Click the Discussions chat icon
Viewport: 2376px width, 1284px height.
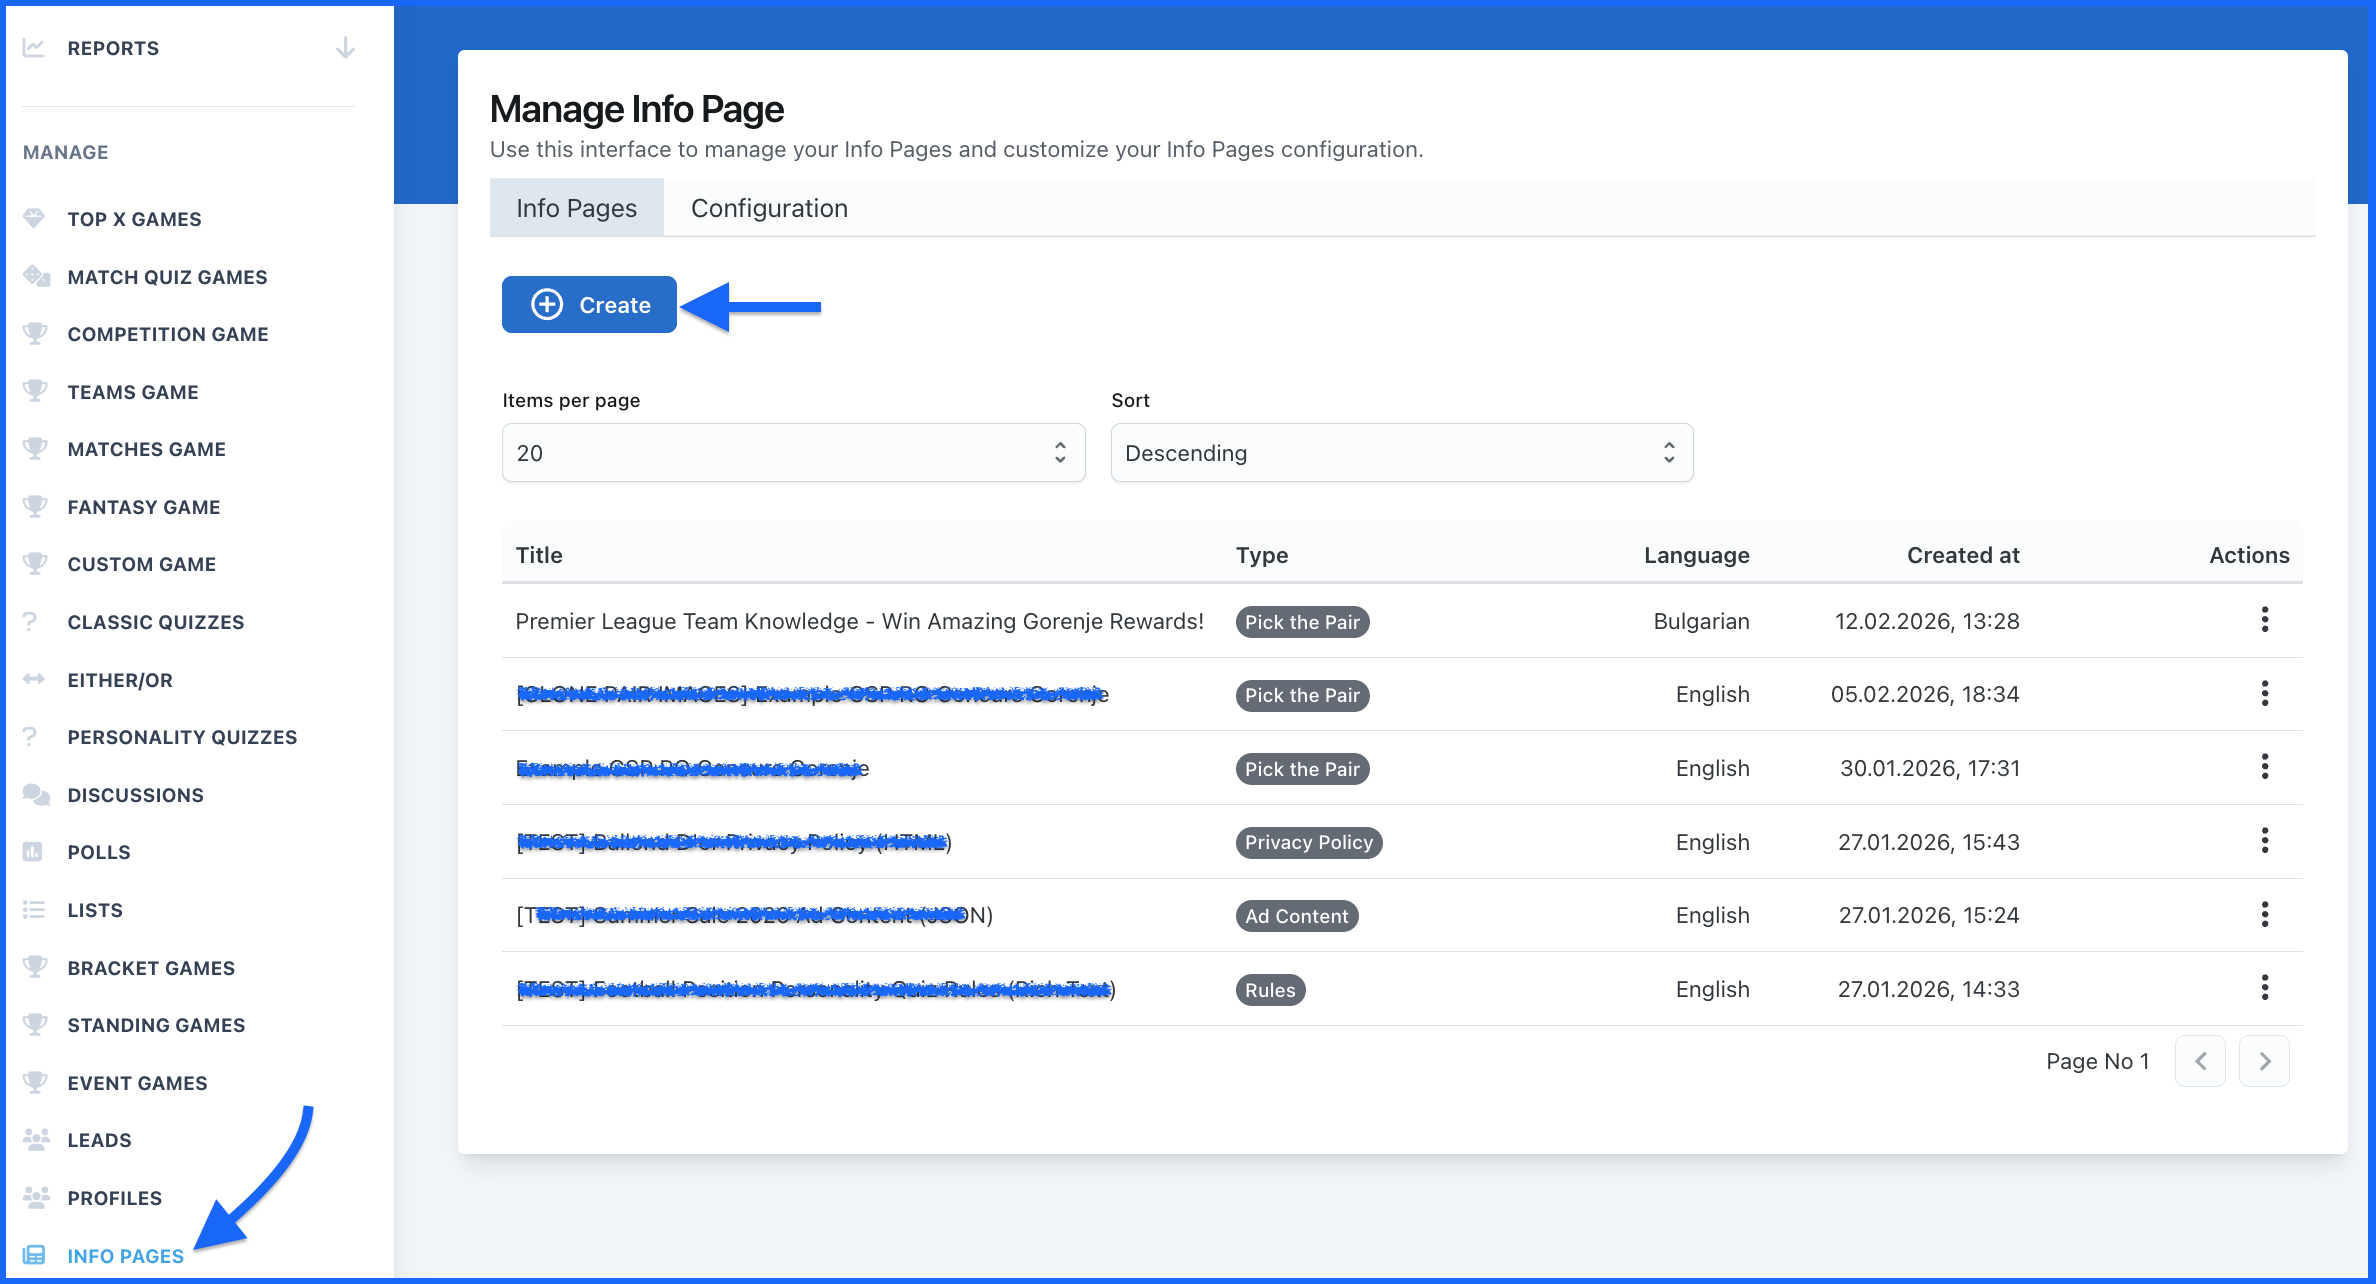36,794
